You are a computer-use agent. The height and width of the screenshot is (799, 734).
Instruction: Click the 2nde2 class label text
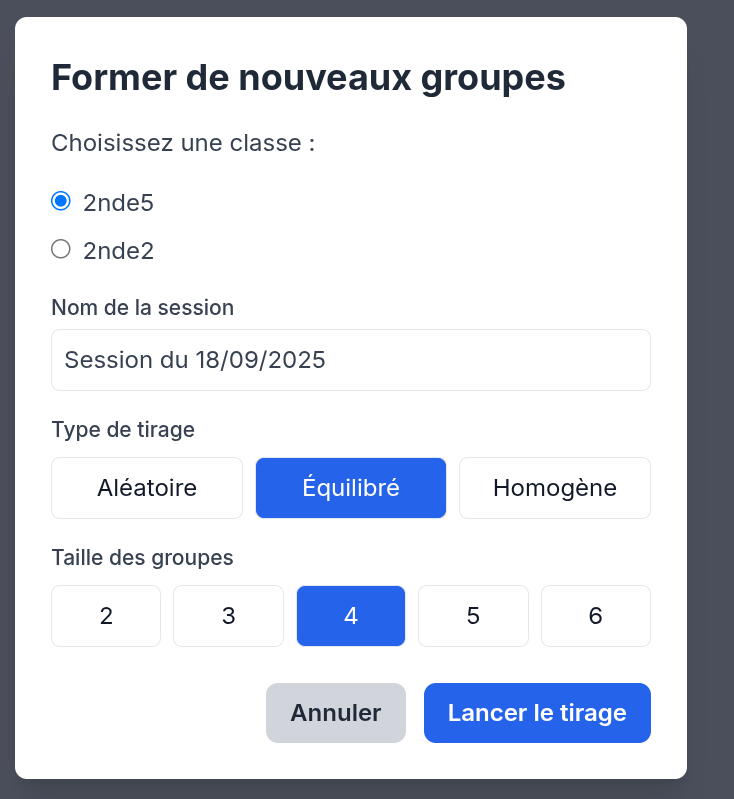[x=118, y=251]
